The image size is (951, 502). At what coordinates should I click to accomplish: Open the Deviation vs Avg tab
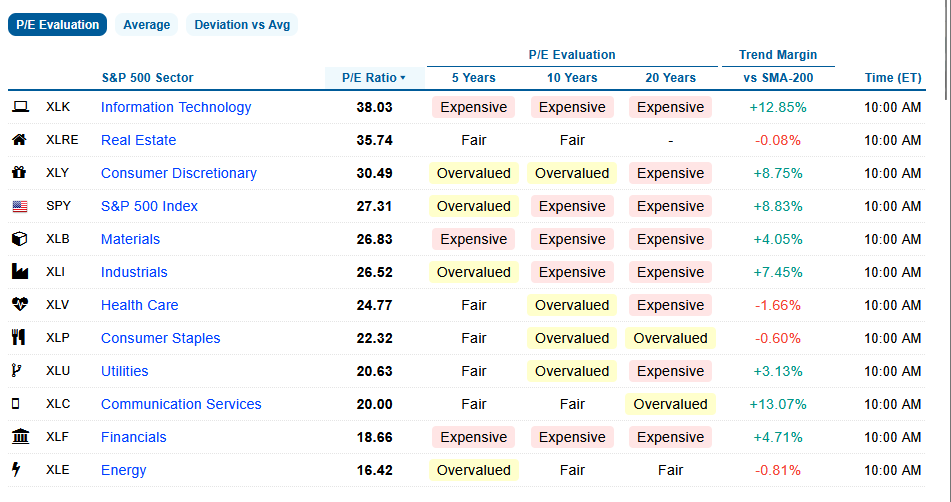(242, 25)
